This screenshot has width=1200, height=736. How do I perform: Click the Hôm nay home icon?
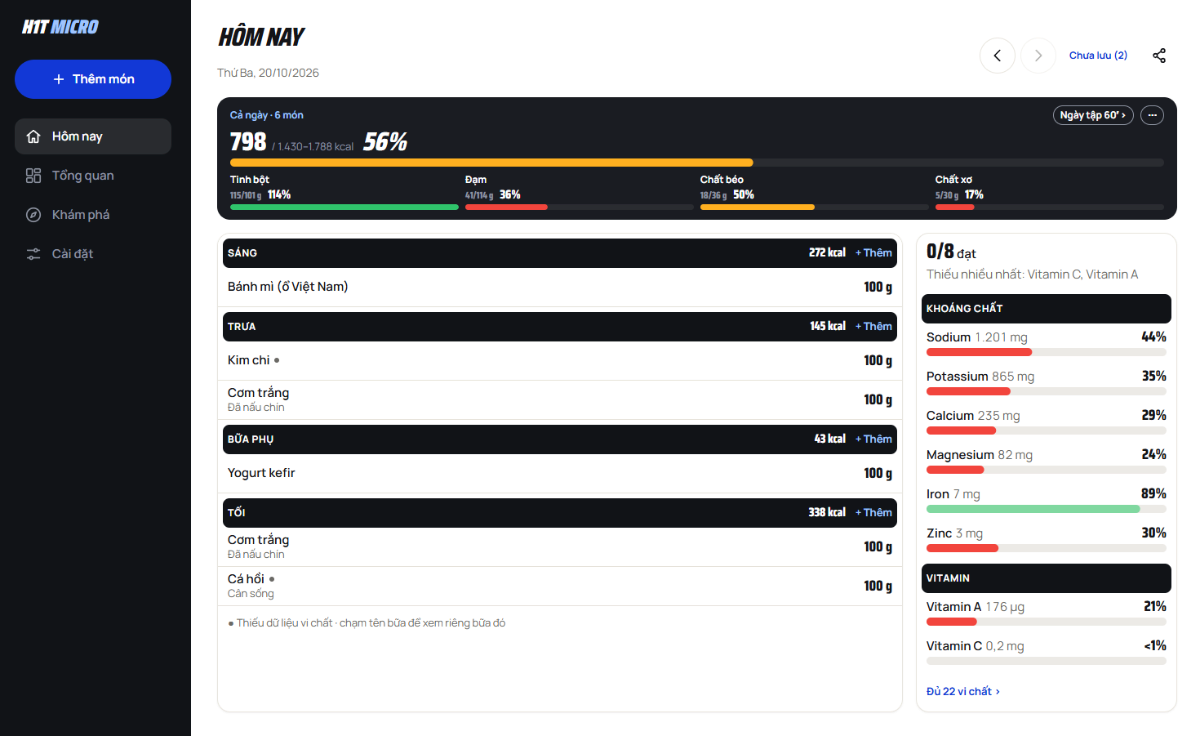point(33,136)
